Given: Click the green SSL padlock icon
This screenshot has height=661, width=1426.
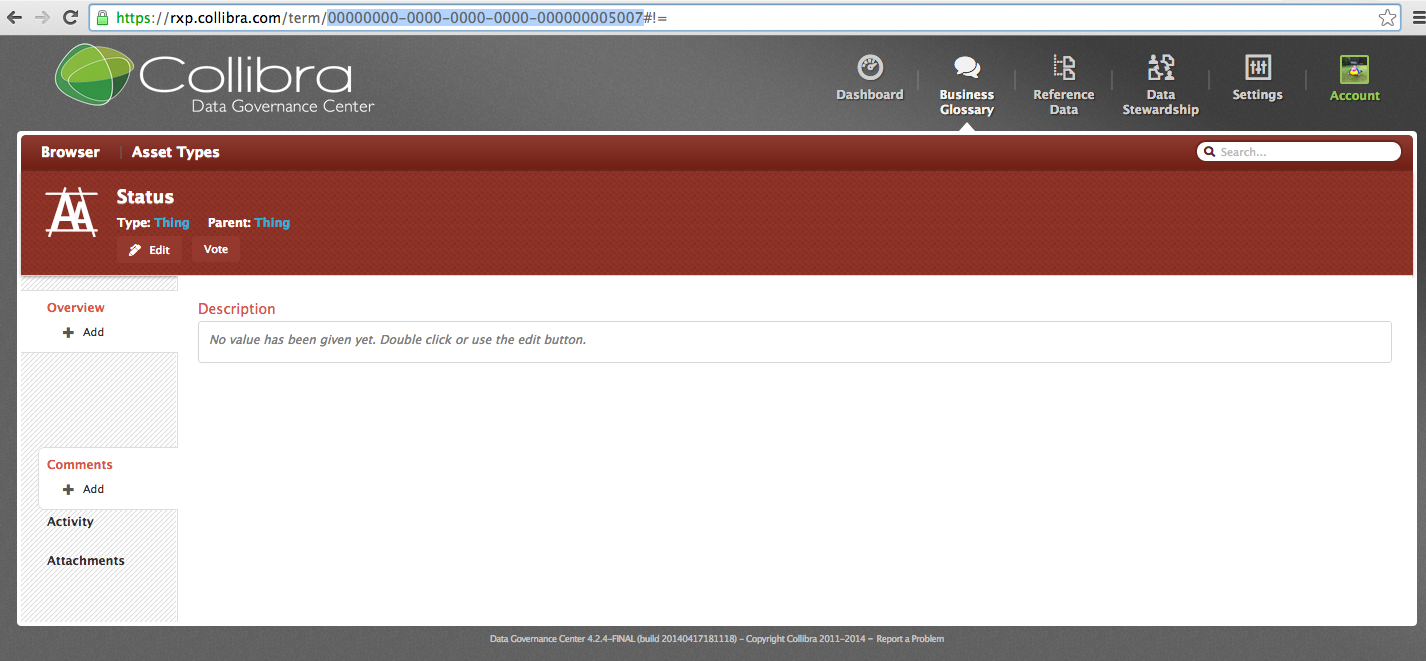Looking at the screenshot, I should (x=101, y=17).
